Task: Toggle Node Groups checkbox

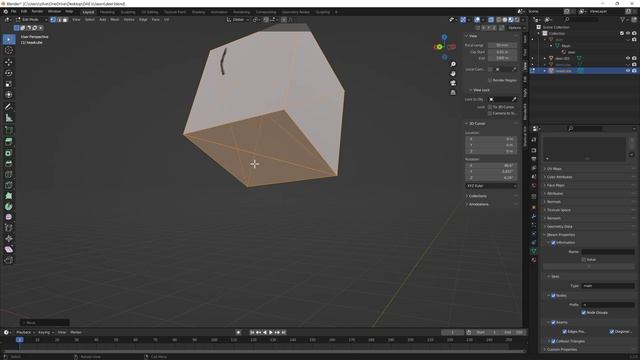Action: (x=584, y=313)
